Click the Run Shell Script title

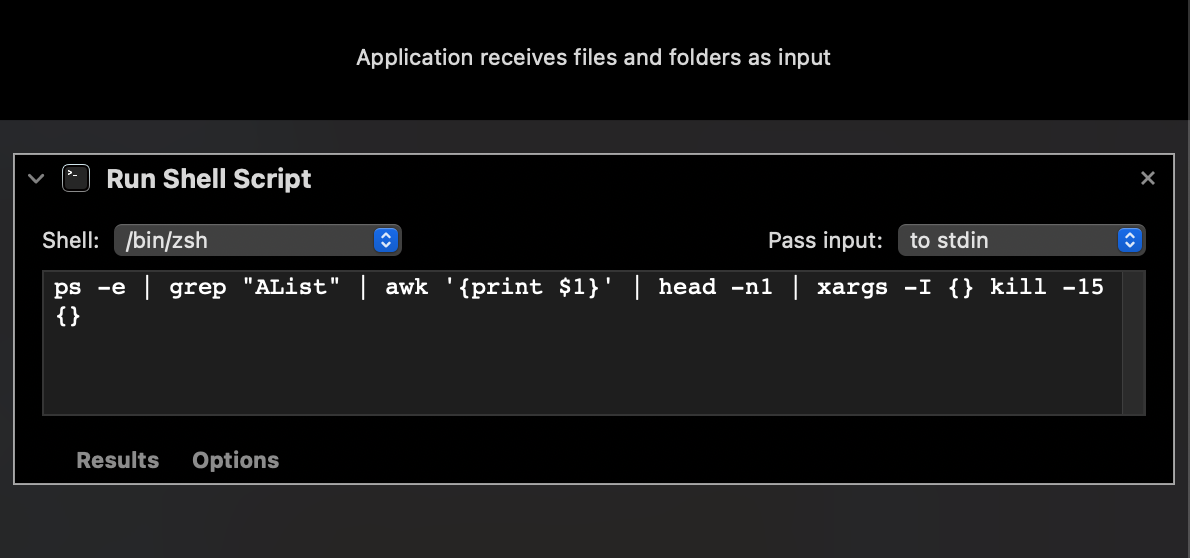coord(209,178)
